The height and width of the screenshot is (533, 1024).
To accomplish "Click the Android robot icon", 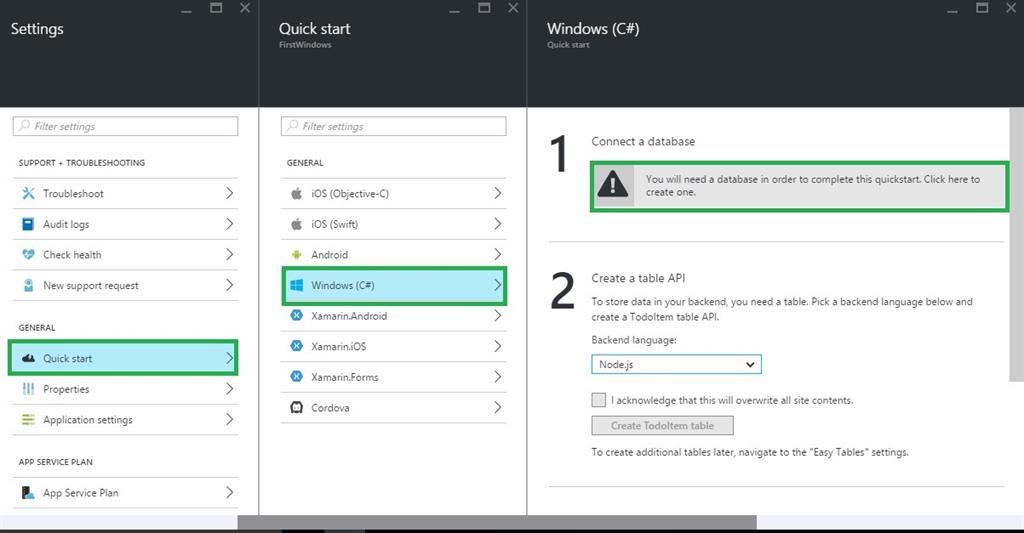I will point(296,255).
